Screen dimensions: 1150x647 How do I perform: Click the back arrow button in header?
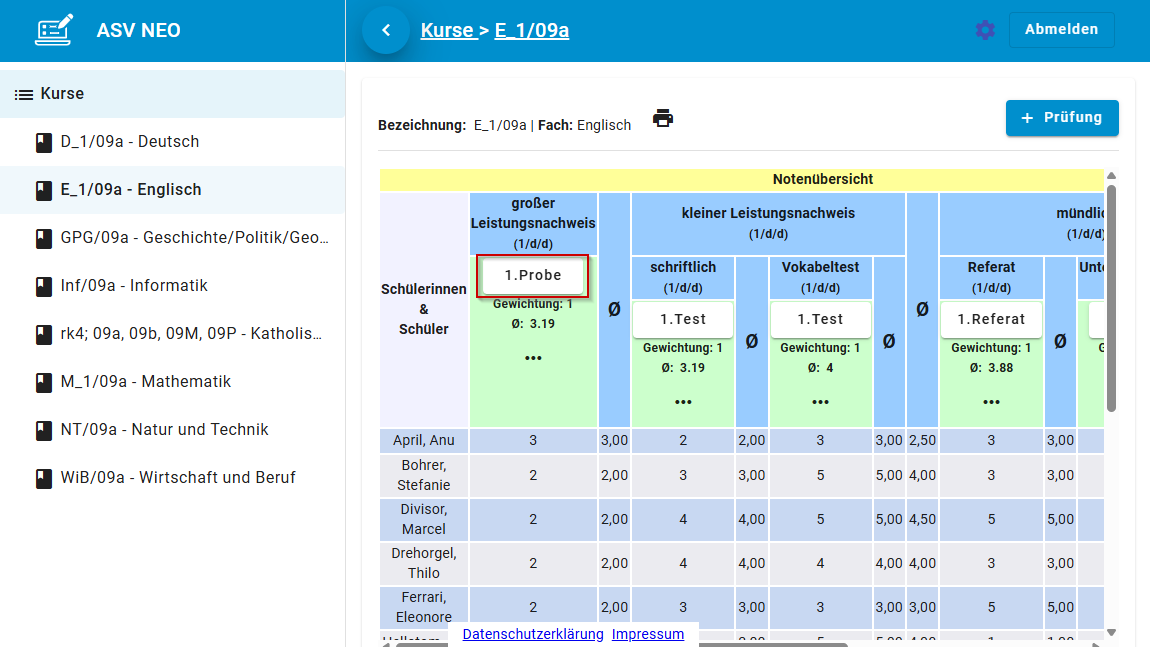[x=387, y=30]
